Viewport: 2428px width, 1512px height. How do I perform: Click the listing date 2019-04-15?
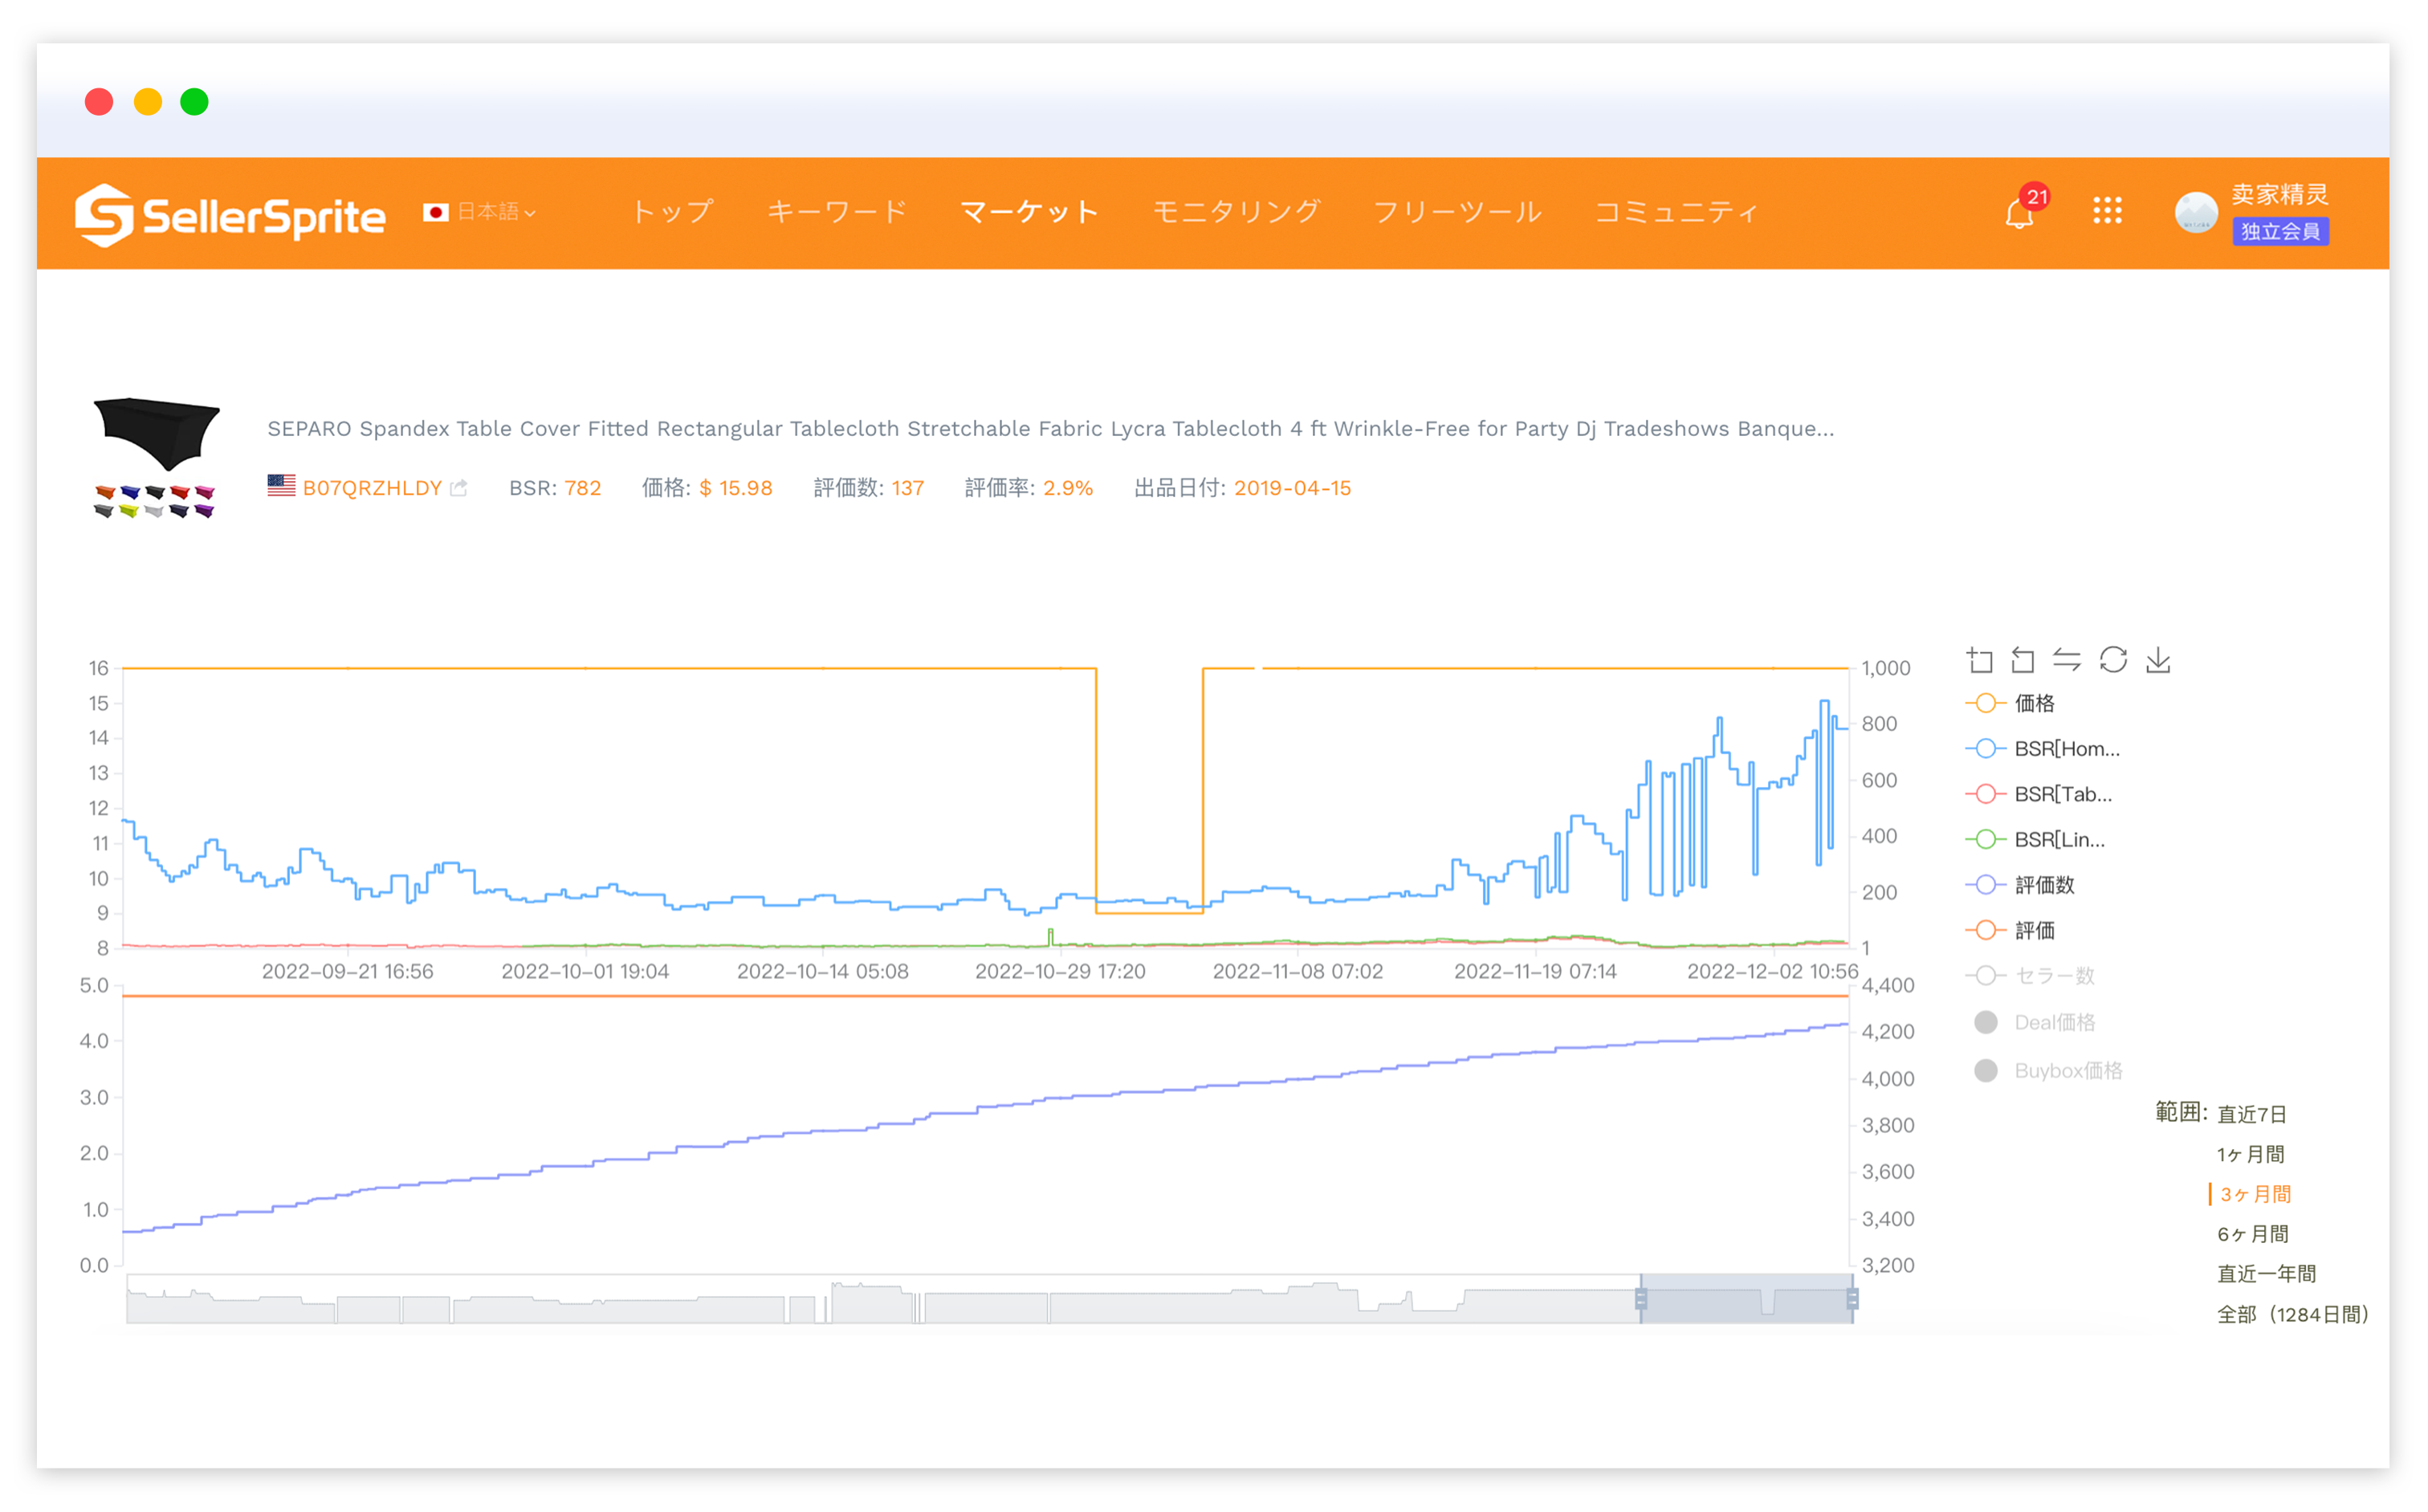tap(1292, 488)
